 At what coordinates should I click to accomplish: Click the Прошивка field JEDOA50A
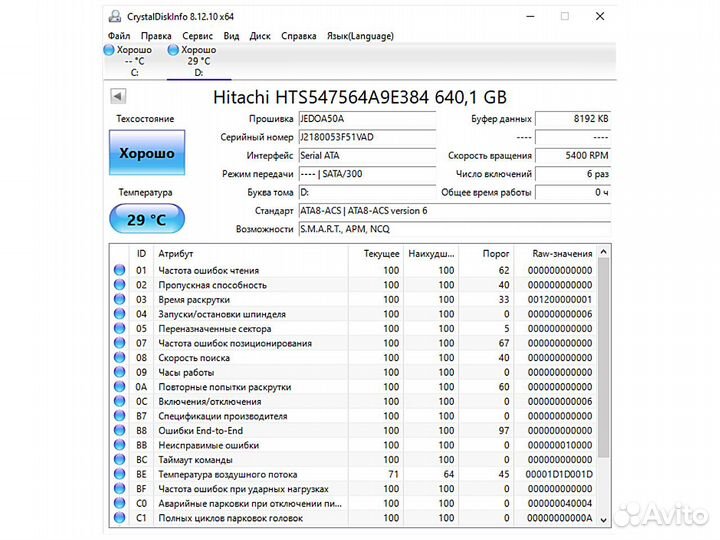point(367,118)
